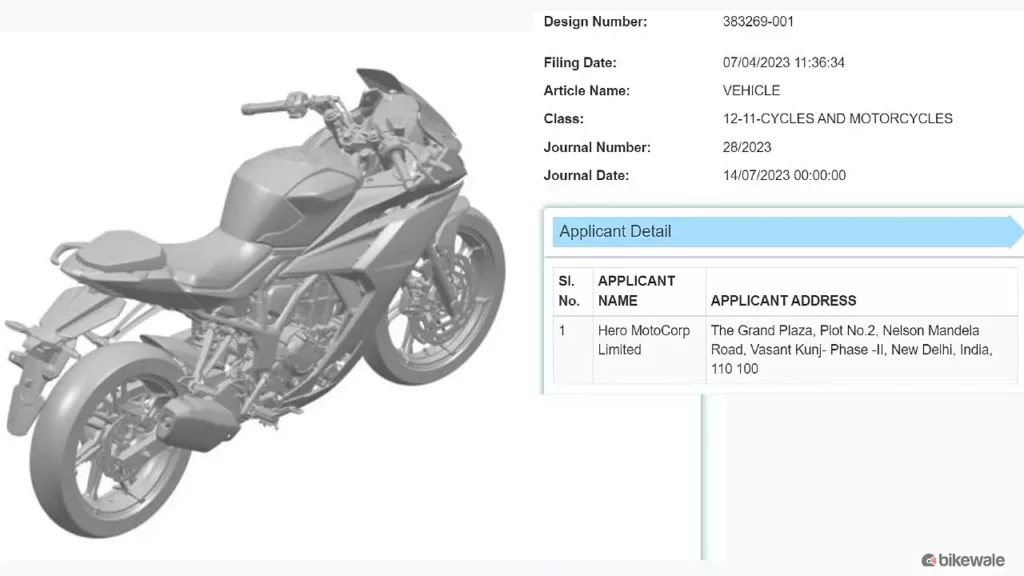This screenshot has height=576, width=1024.
Task: Click the APPLICANT ADDRESS column header
Action: 861,292
